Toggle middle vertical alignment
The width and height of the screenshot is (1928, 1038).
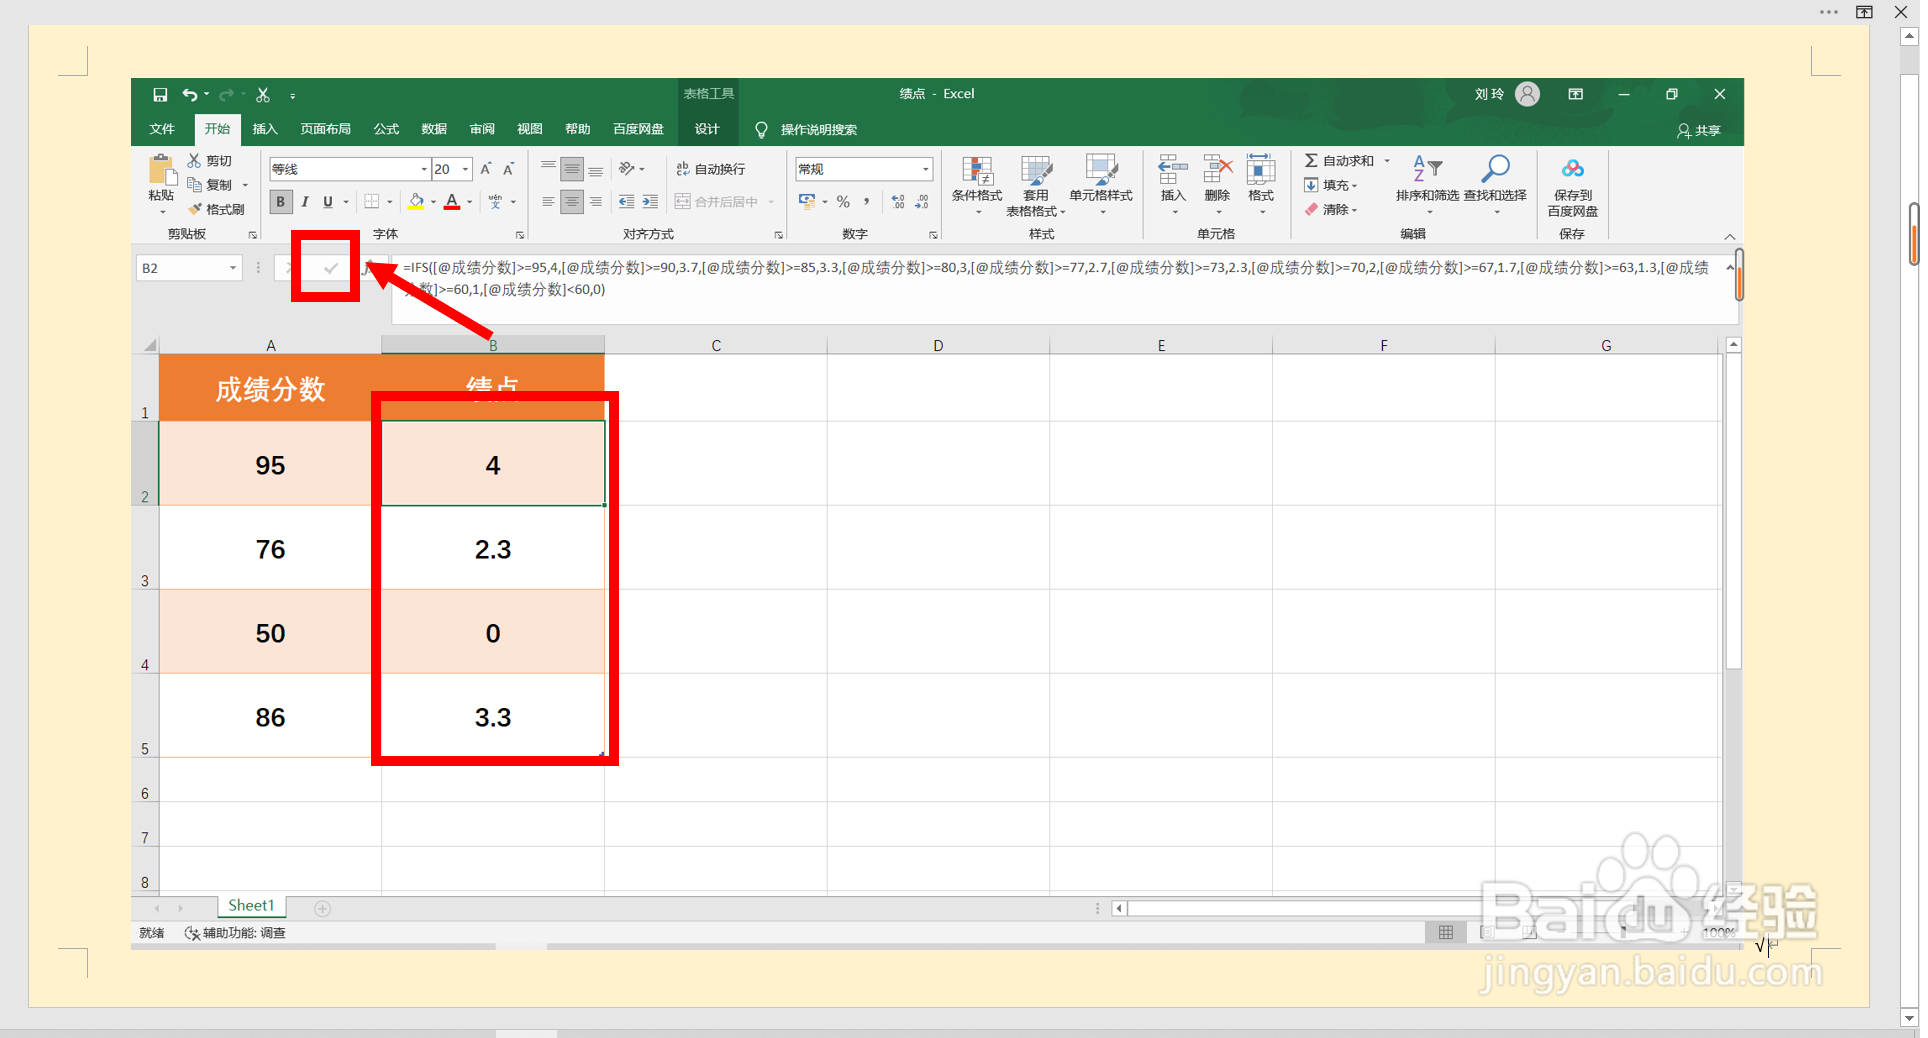tap(572, 169)
